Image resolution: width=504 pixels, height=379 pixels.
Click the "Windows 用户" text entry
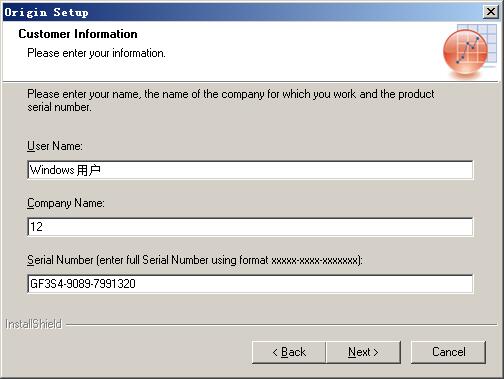pyautogui.click(x=65, y=170)
